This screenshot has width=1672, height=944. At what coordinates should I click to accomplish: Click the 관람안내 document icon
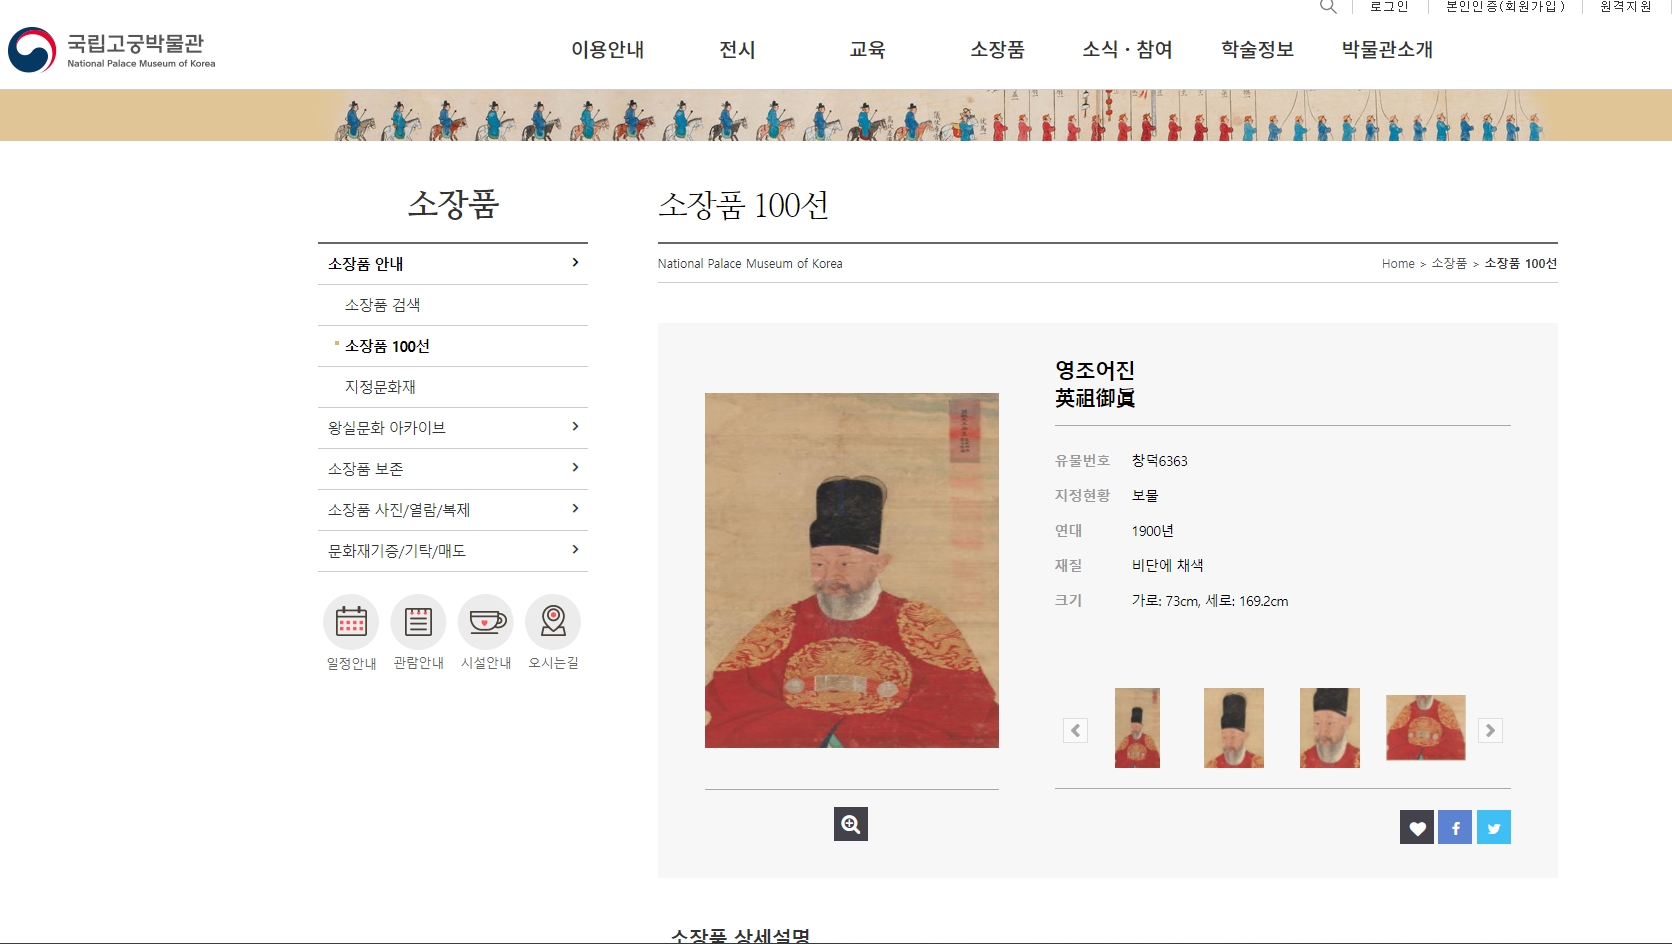[418, 621]
